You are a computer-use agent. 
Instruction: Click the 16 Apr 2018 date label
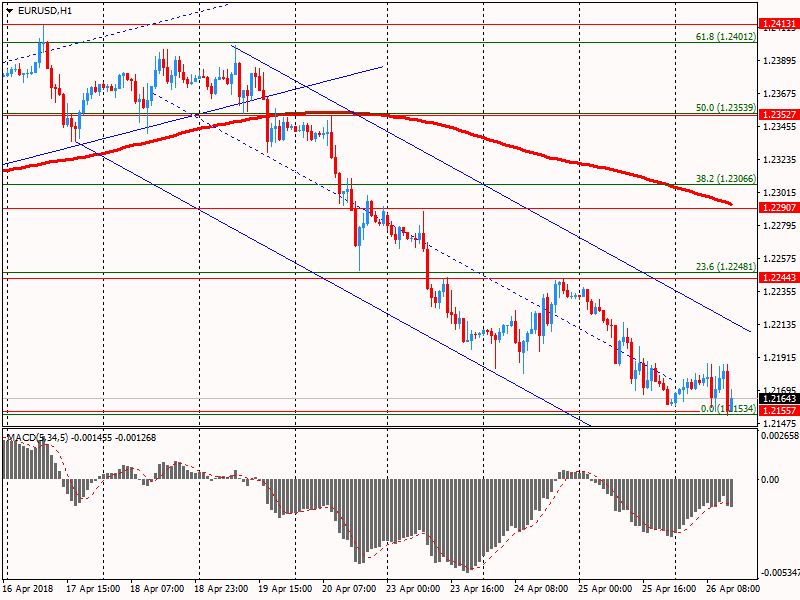[28, 589]
